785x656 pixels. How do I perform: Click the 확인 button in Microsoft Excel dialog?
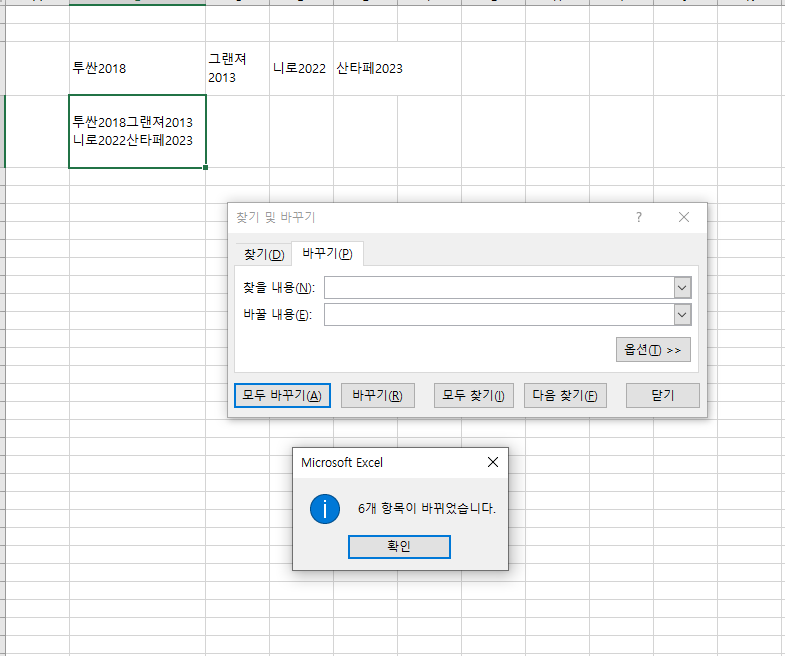(x=399, y=546)
